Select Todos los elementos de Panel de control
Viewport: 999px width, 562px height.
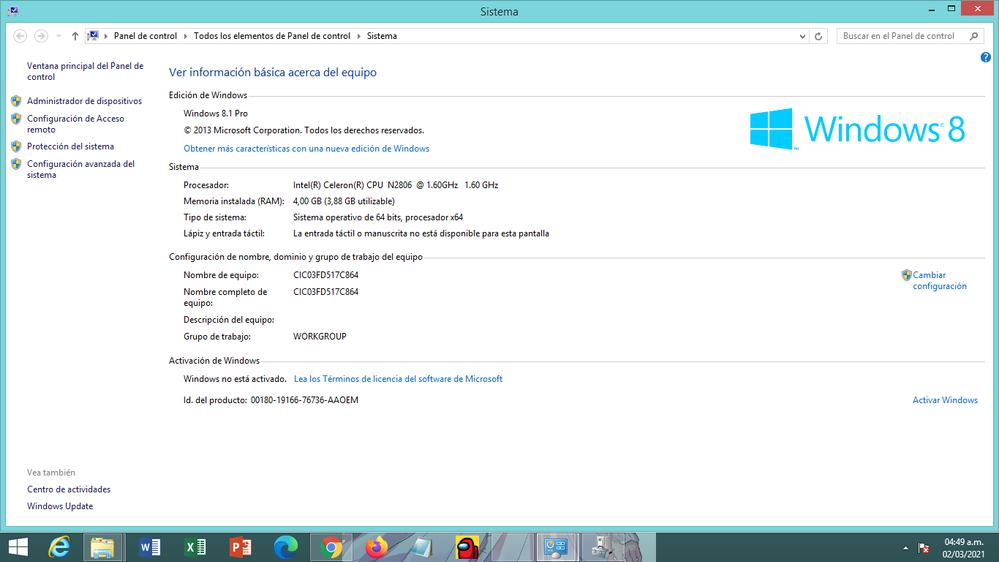tap(272, 36)
